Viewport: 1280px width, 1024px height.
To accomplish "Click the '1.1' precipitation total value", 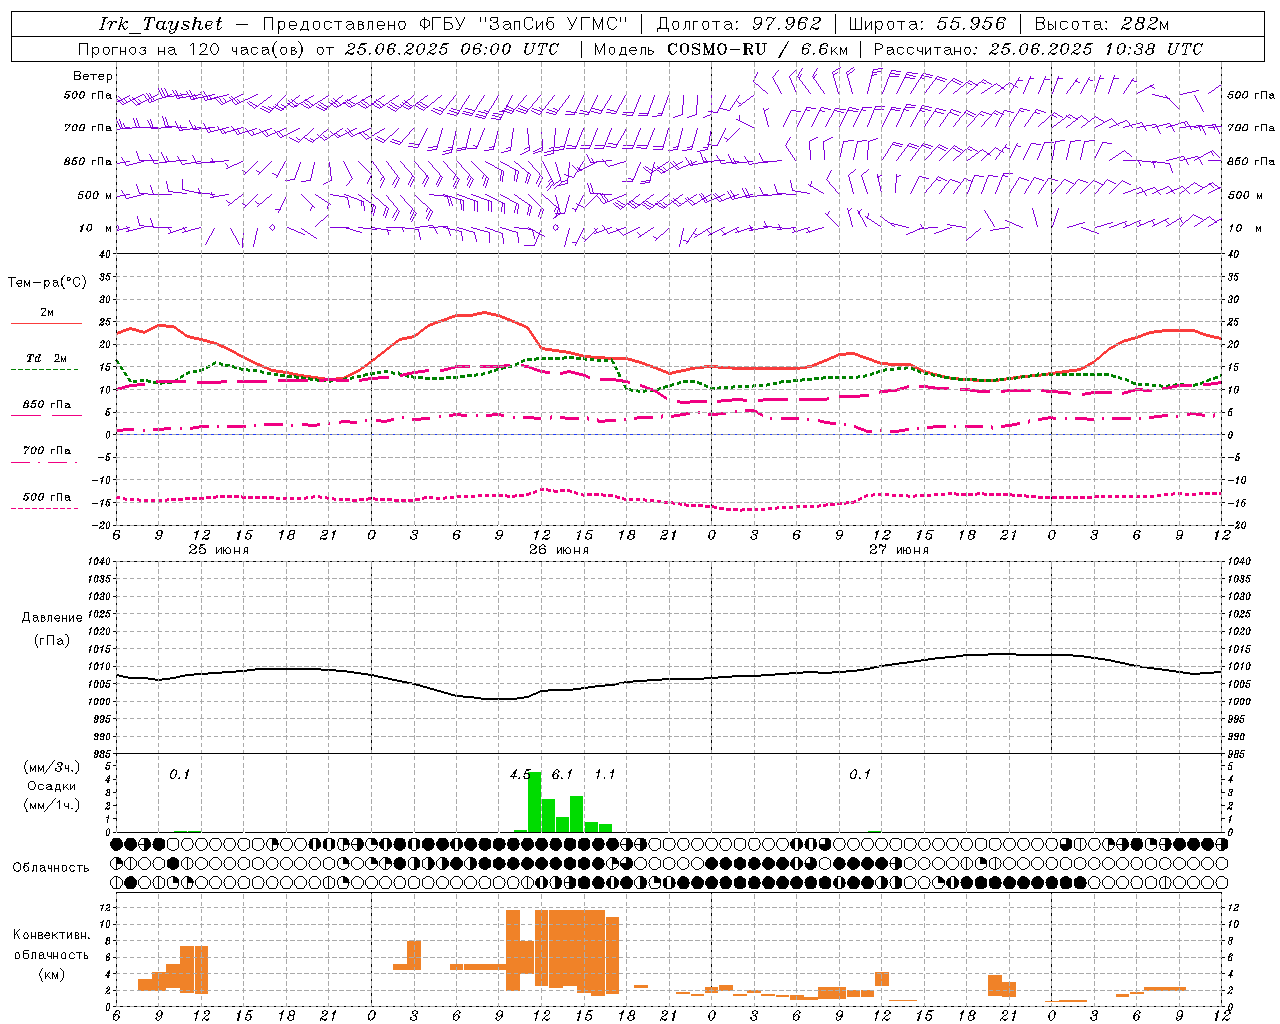I will click(605, 774).
